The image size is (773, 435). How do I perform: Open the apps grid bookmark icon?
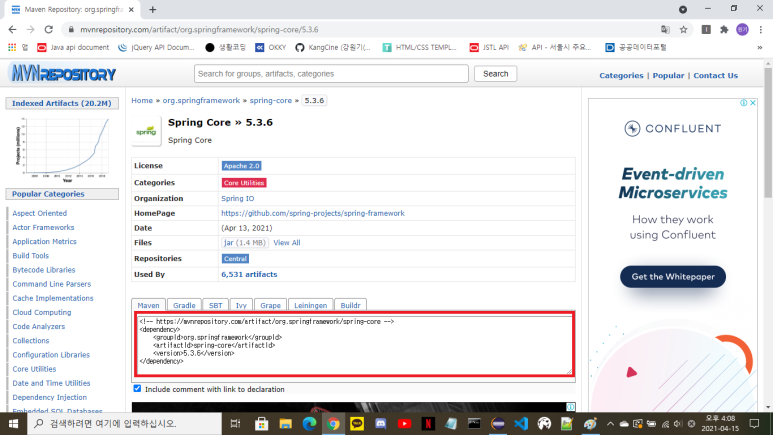[12, 47]
